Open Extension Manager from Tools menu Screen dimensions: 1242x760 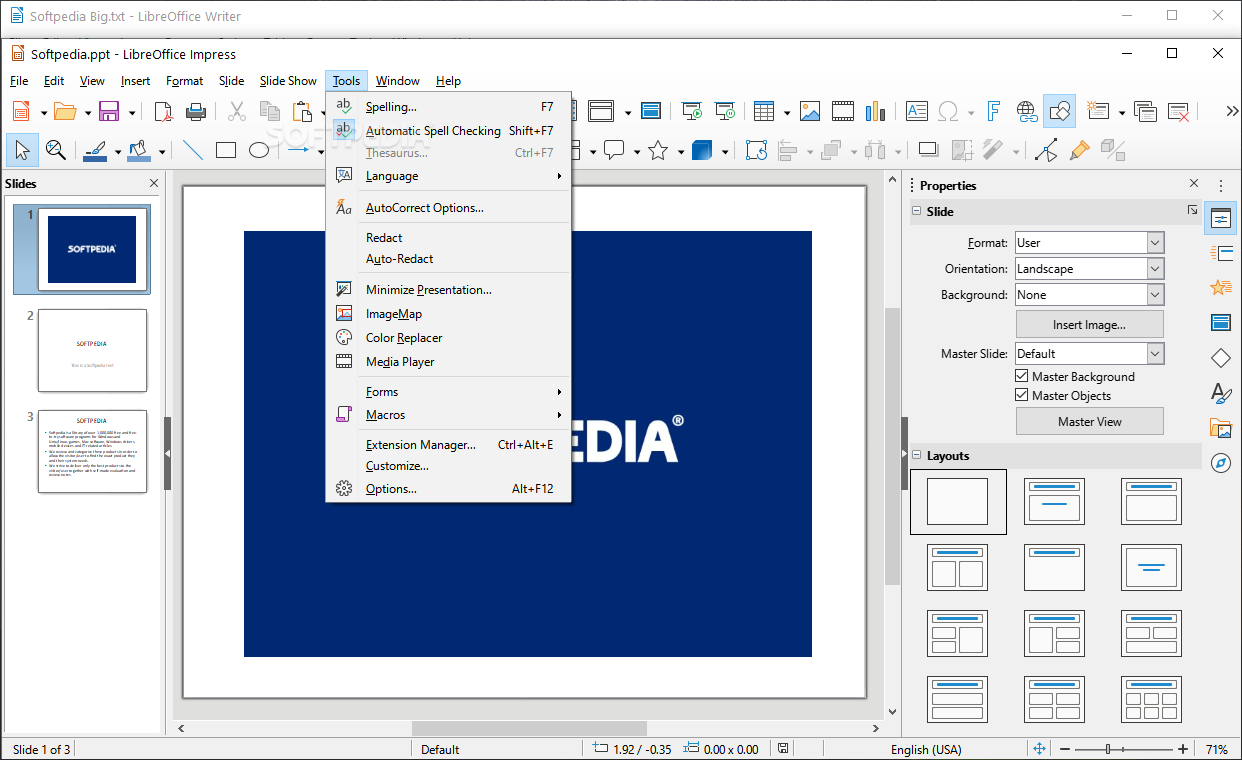click(448, 445)
